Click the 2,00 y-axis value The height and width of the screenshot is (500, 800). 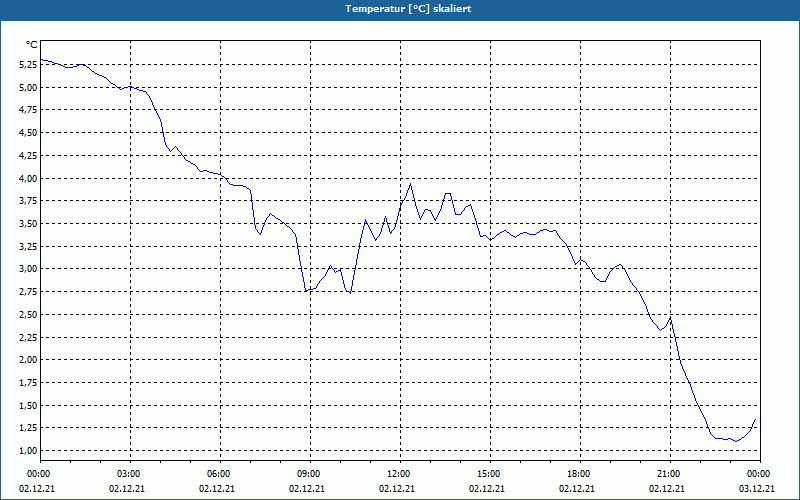[x=28, y=360]
